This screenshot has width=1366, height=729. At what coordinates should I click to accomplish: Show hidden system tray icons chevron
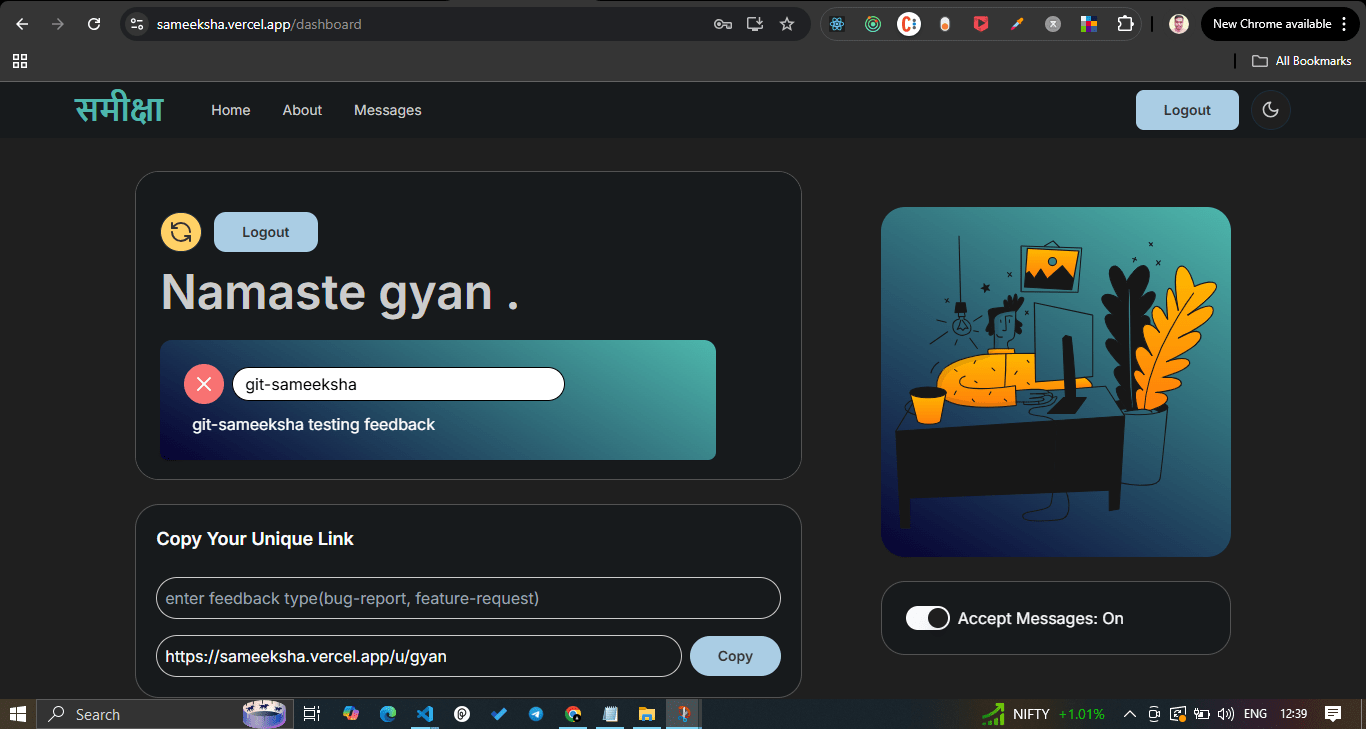[x=1130, y=714]
